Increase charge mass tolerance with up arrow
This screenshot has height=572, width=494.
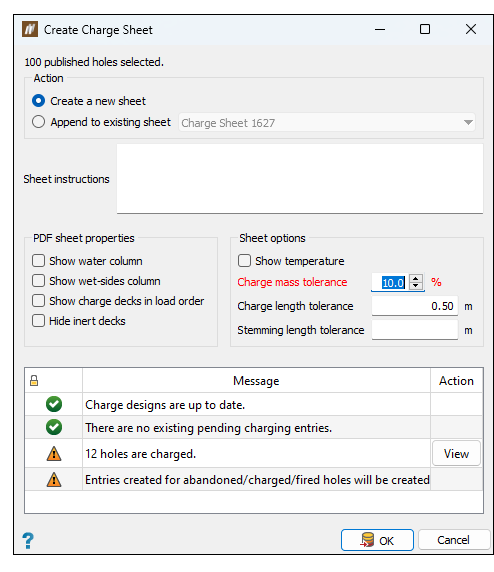click(416, 278)
